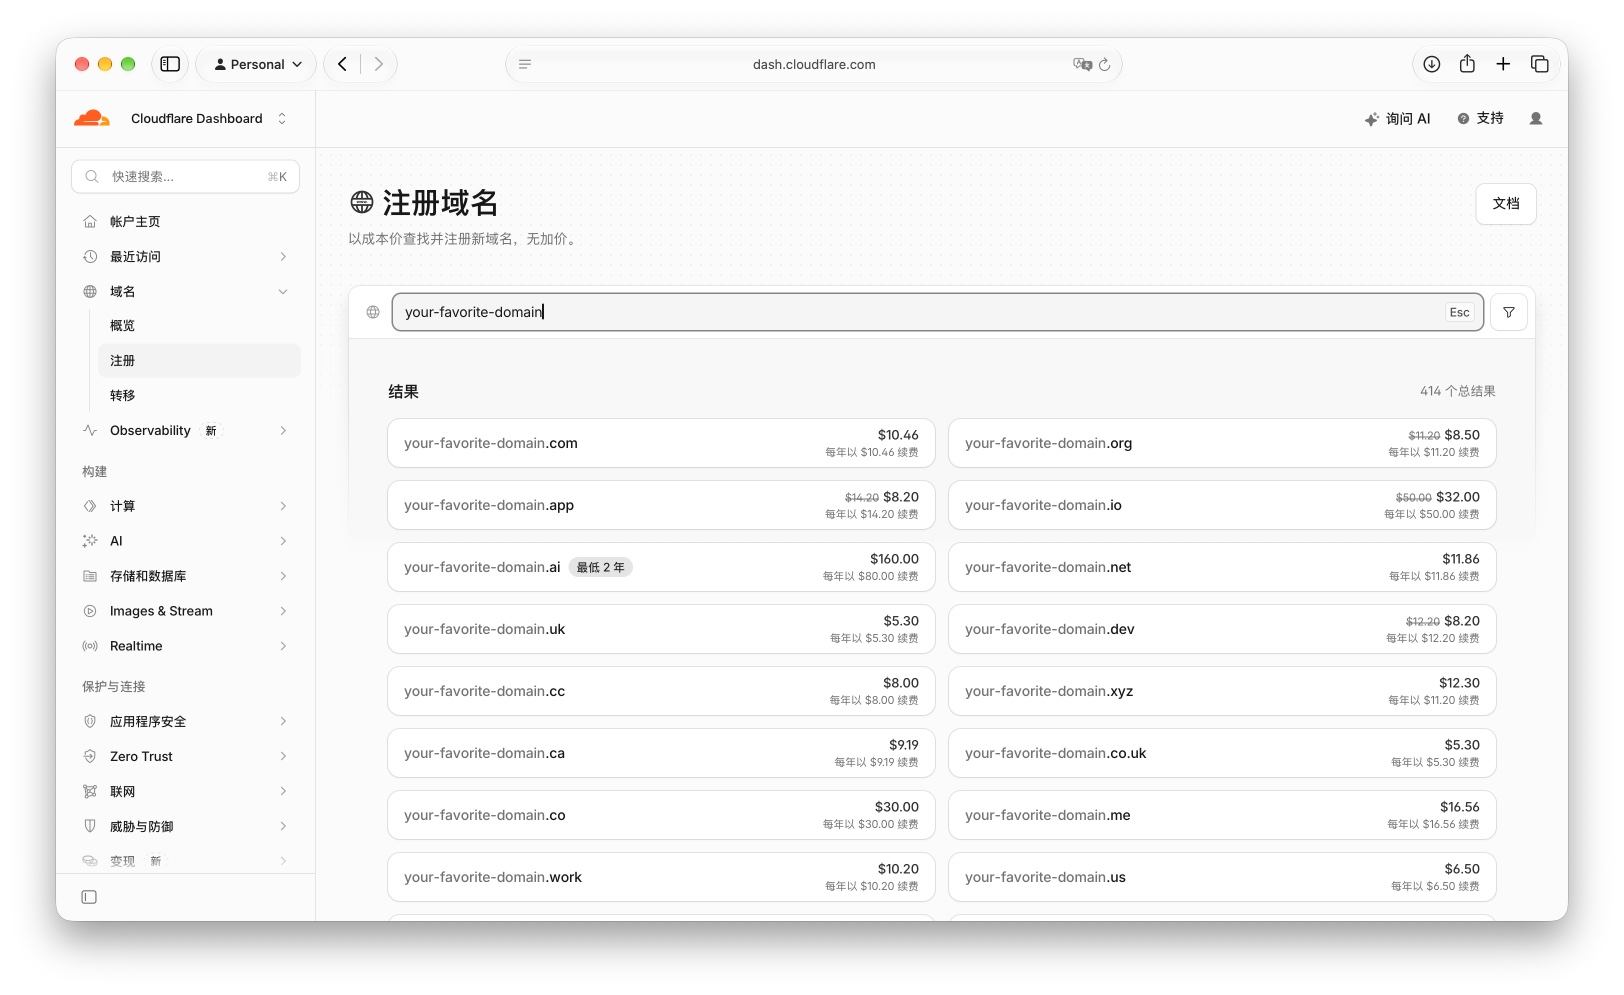1624x995 pixels.
Task: Open the filter icon beside search
Action: tap(1508, 312)
